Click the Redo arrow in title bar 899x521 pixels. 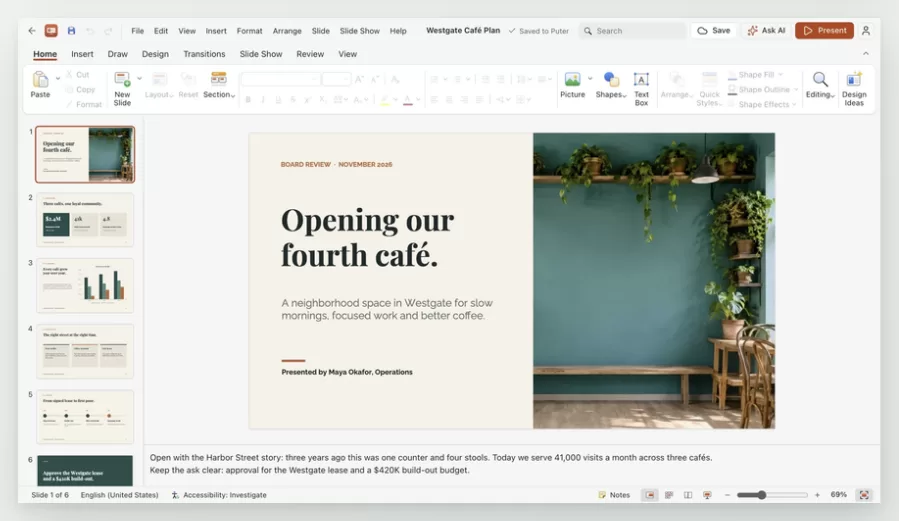click(108, 31)
